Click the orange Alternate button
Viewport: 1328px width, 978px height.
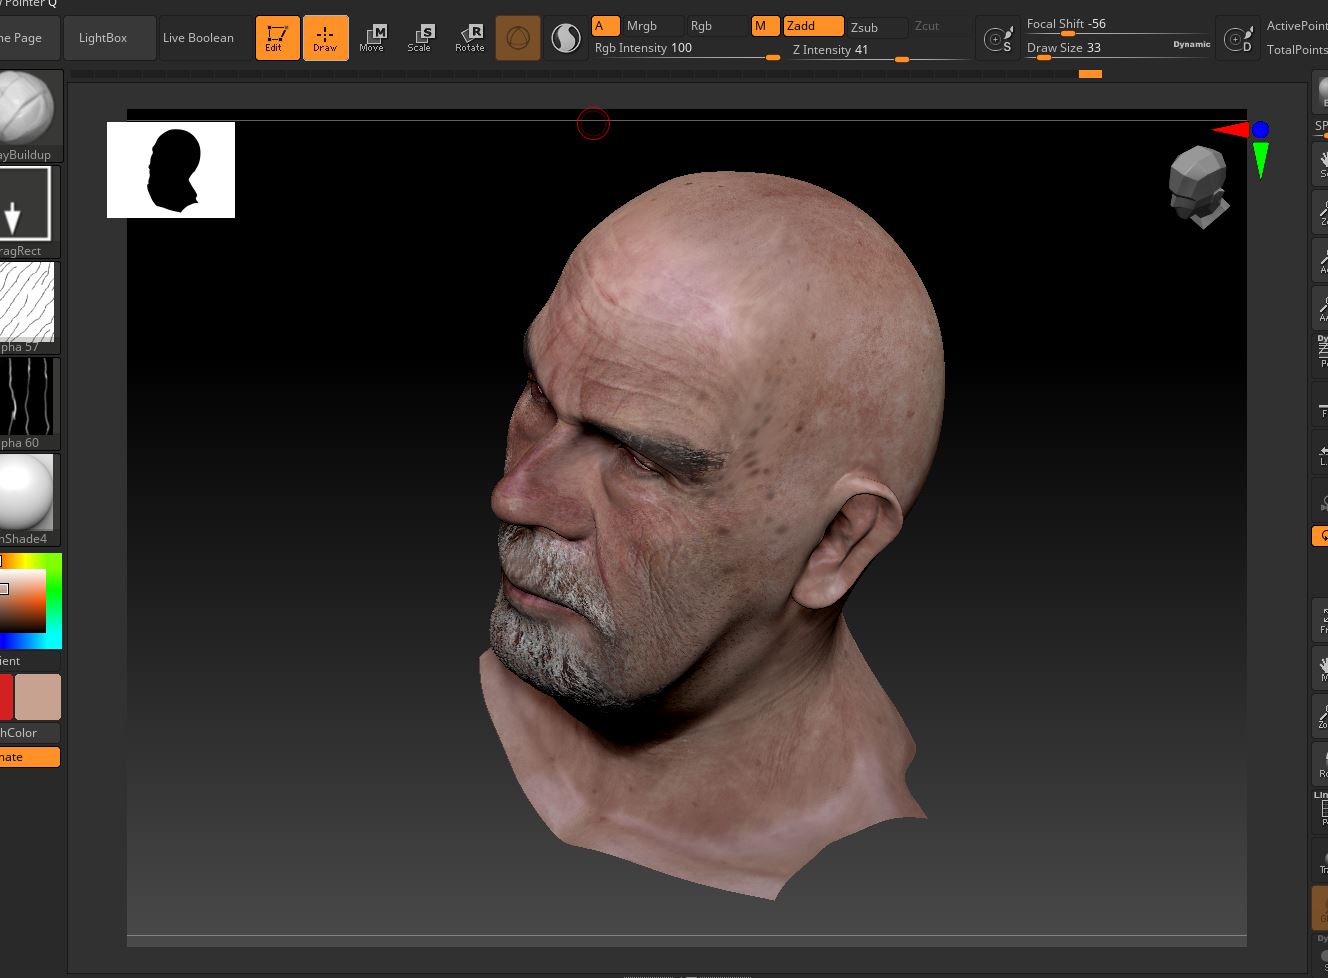tap(29, 757)
